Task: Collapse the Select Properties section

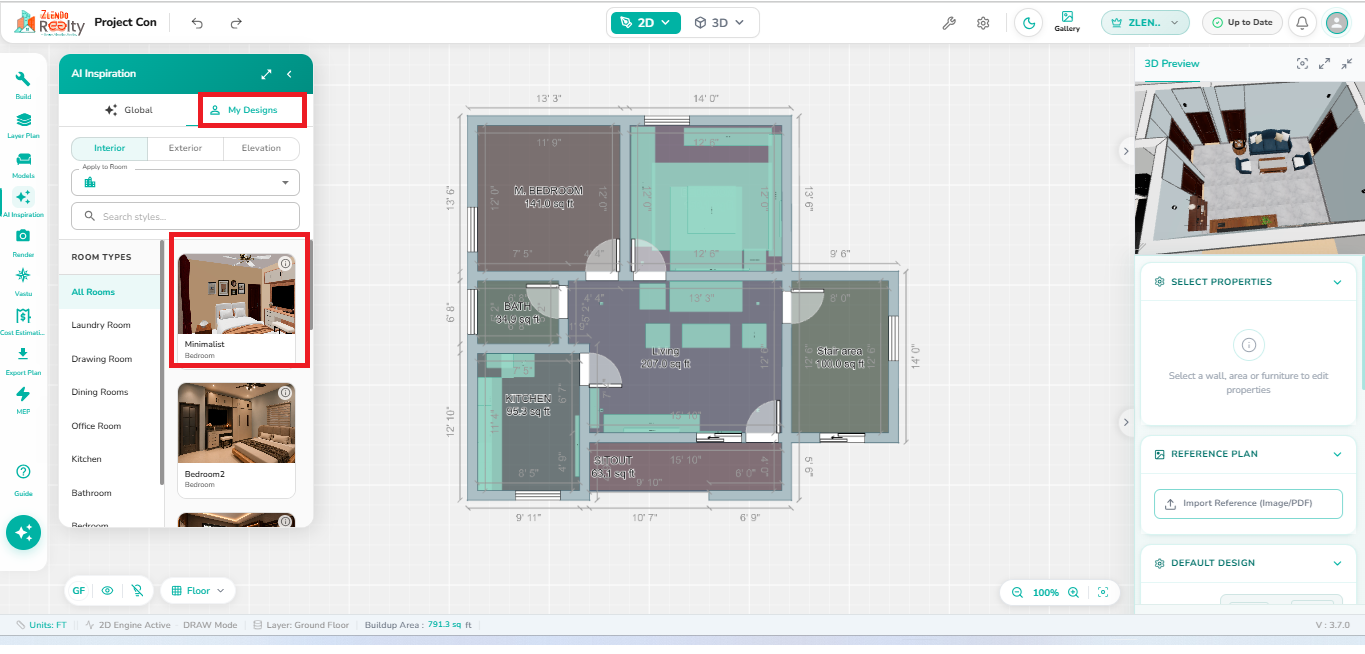Action: (1337, 282)
